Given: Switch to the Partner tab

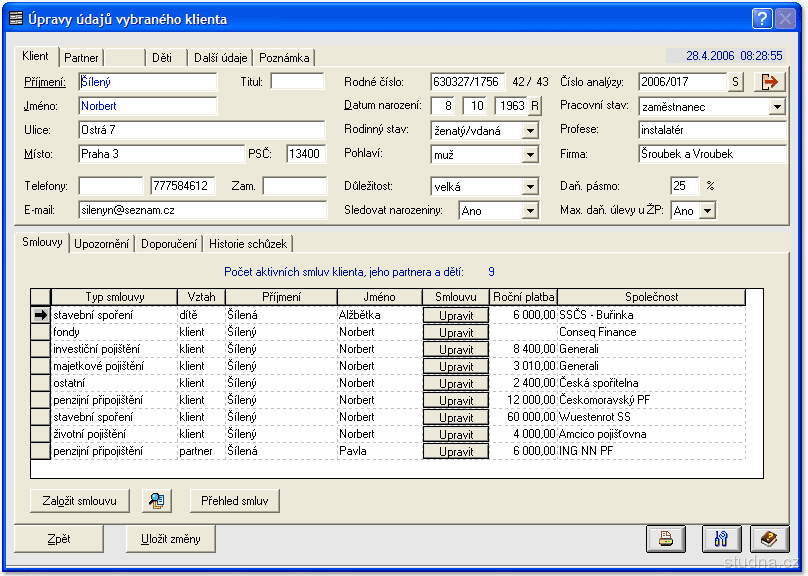Looking at the screenshot, I should point(81,58).
